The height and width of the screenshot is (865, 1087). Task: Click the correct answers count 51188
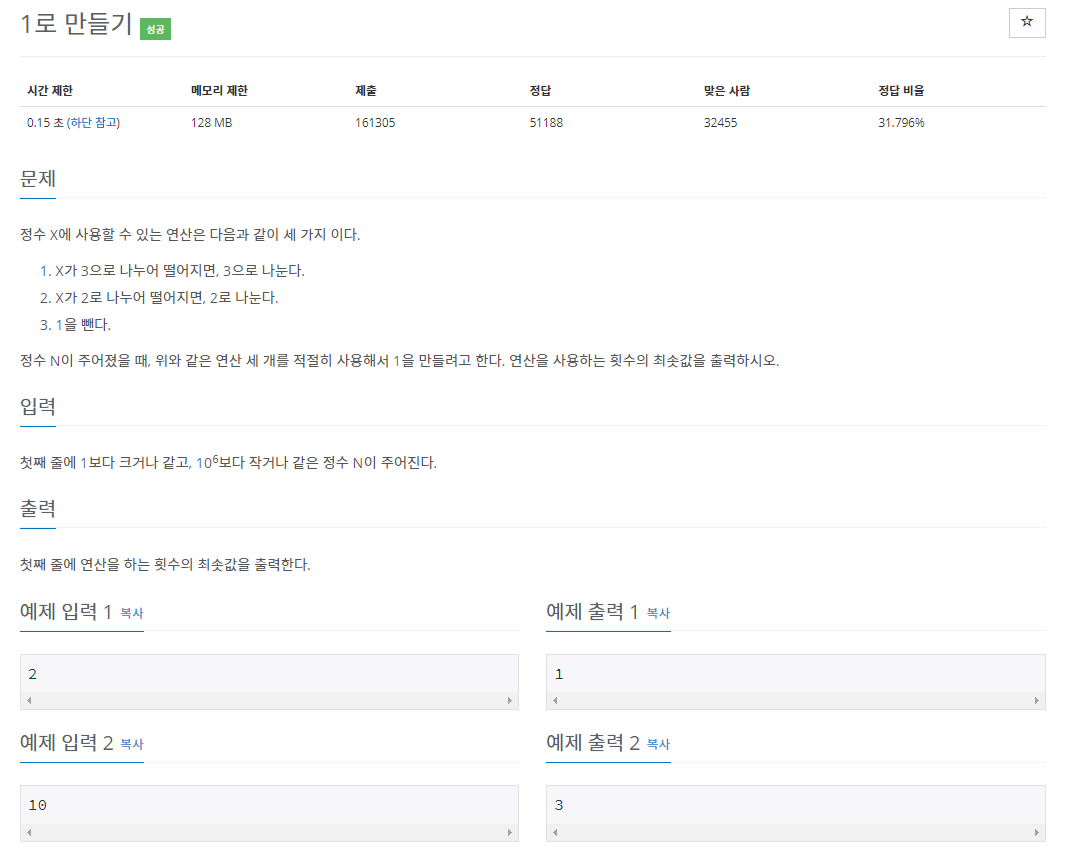546,123
